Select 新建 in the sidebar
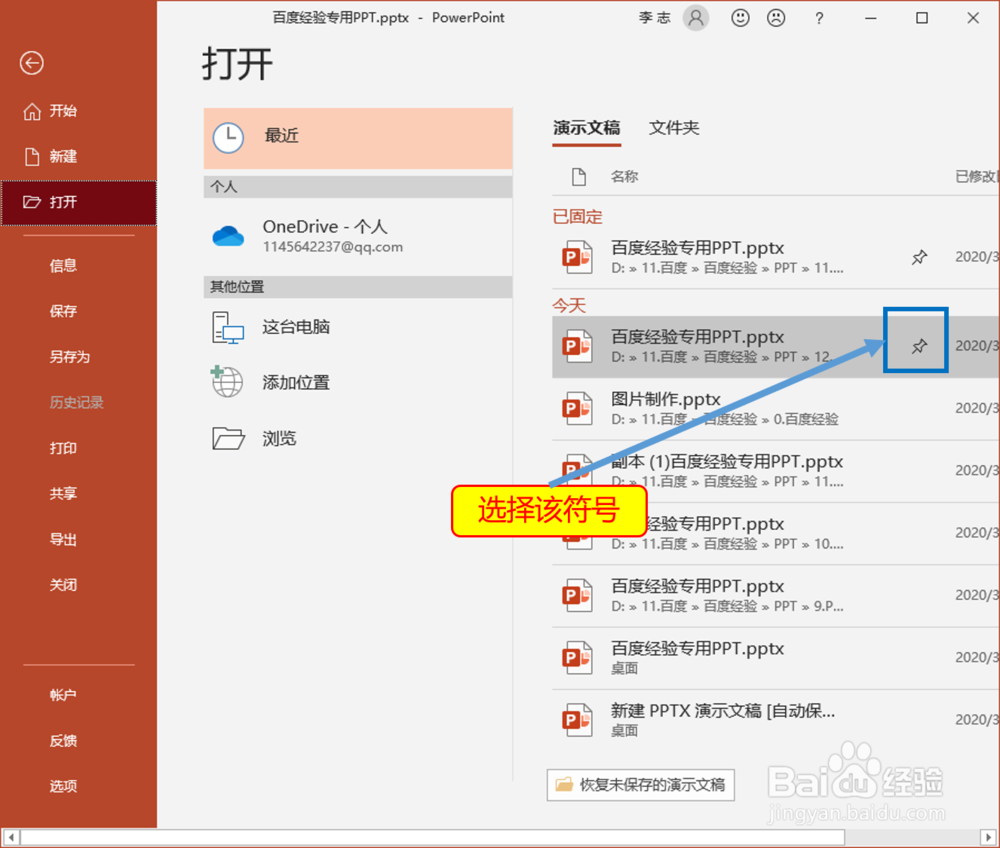This screenshot has height=848, width=1000. (x=62, y=156)
